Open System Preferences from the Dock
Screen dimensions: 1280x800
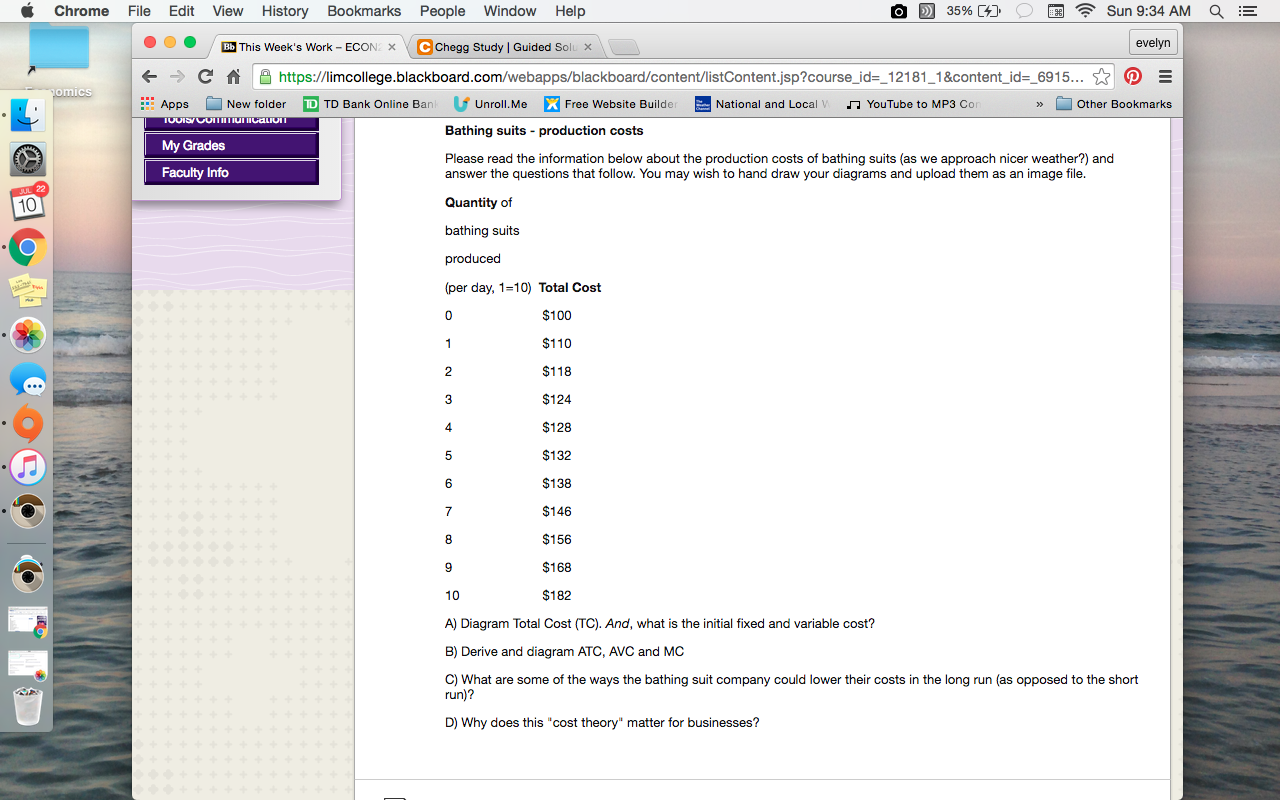tap(28, 159)
